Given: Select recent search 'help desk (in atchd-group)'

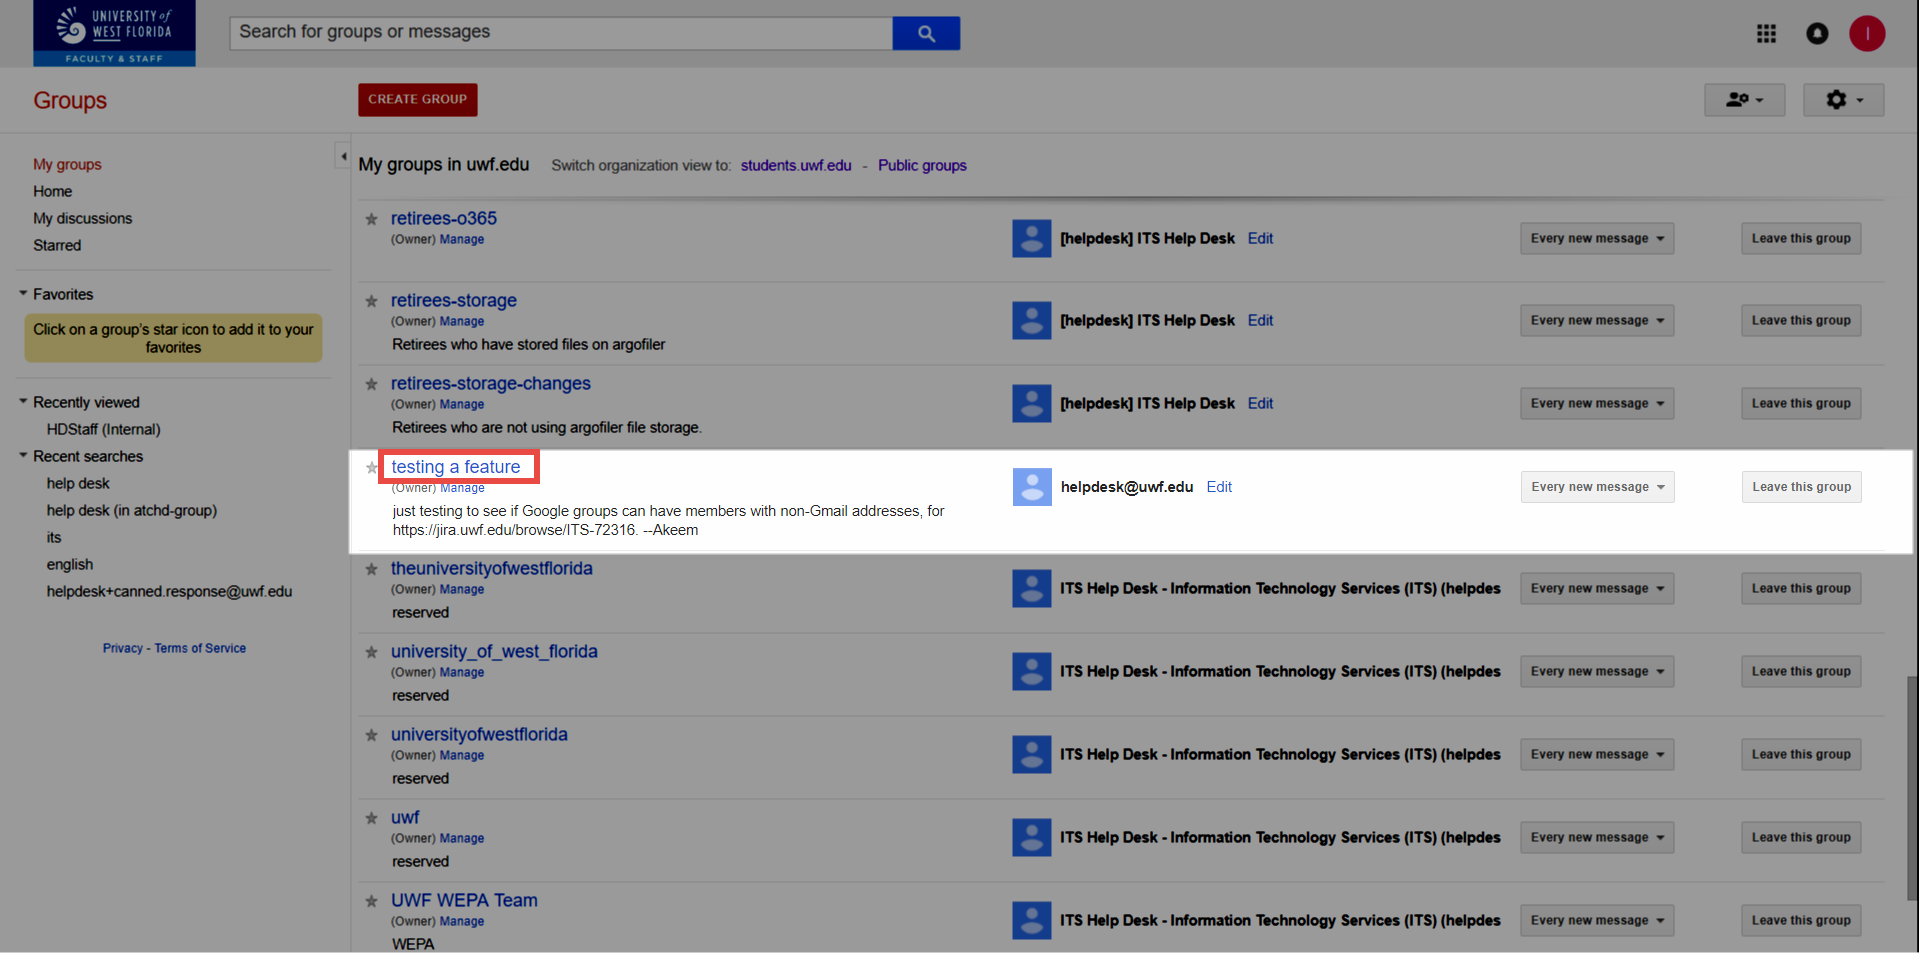Looking at the screenshot, I should click(131, 510).
